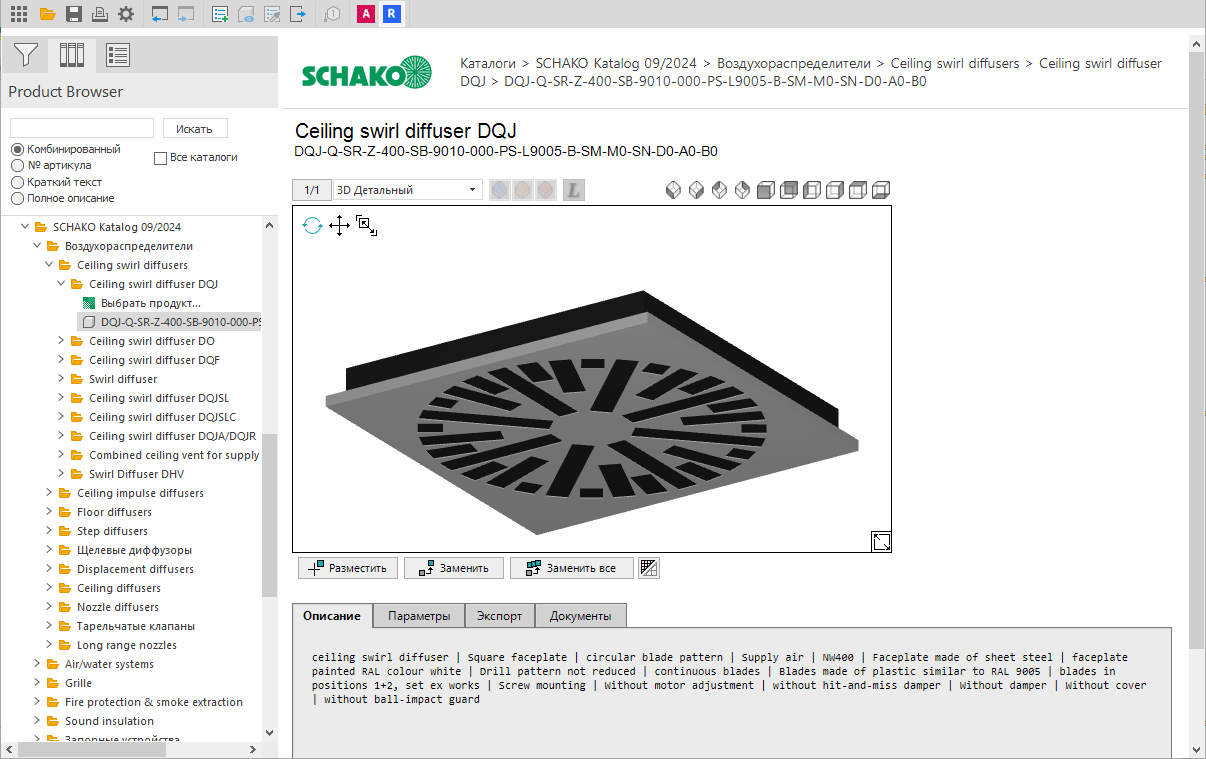
Task: Open the filter funnel panel
Action: click(x=25, y=55)
